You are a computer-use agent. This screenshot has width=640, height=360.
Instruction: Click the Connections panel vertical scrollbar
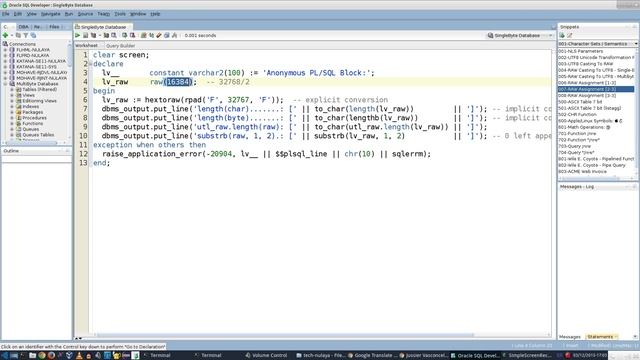point(70,57)
